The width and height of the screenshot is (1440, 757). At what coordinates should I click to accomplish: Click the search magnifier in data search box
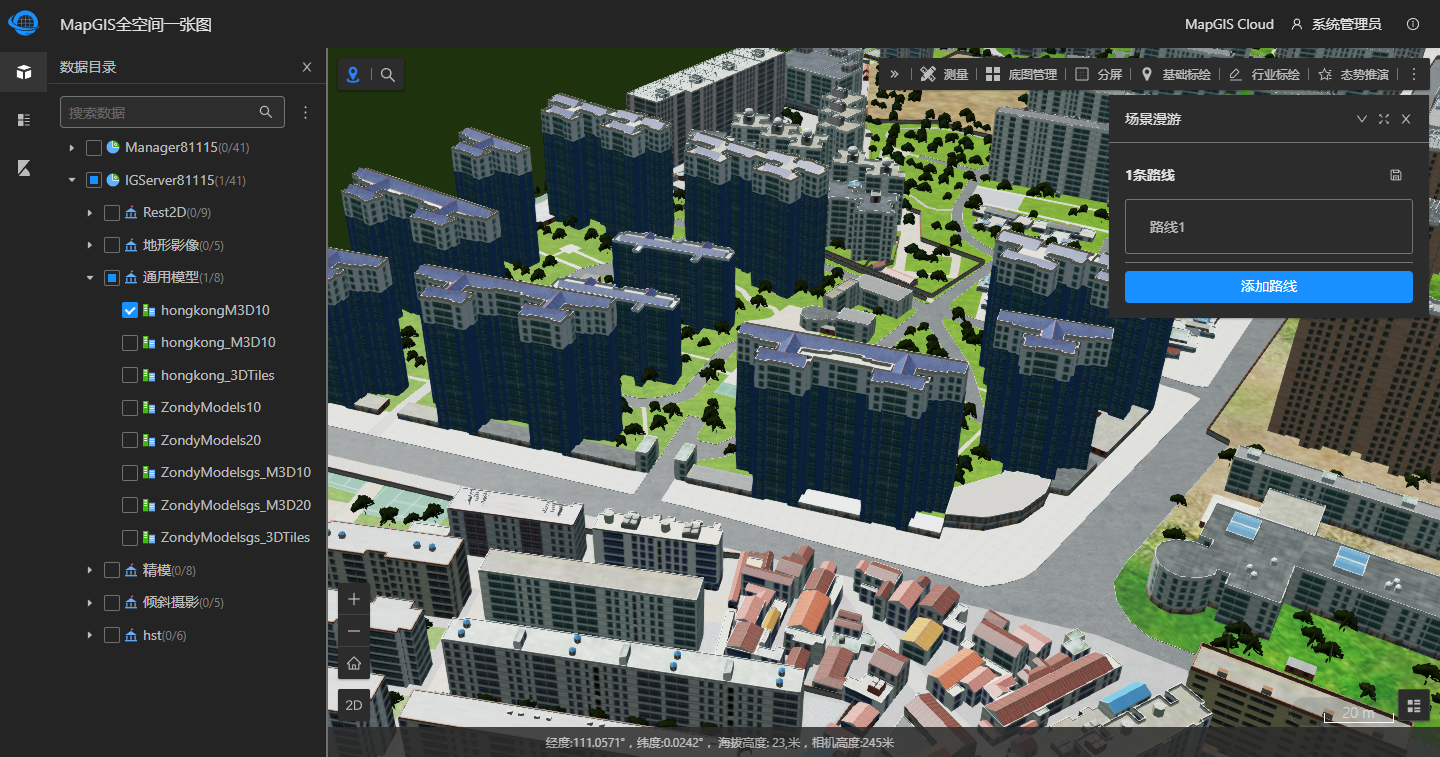coord(266,112)
